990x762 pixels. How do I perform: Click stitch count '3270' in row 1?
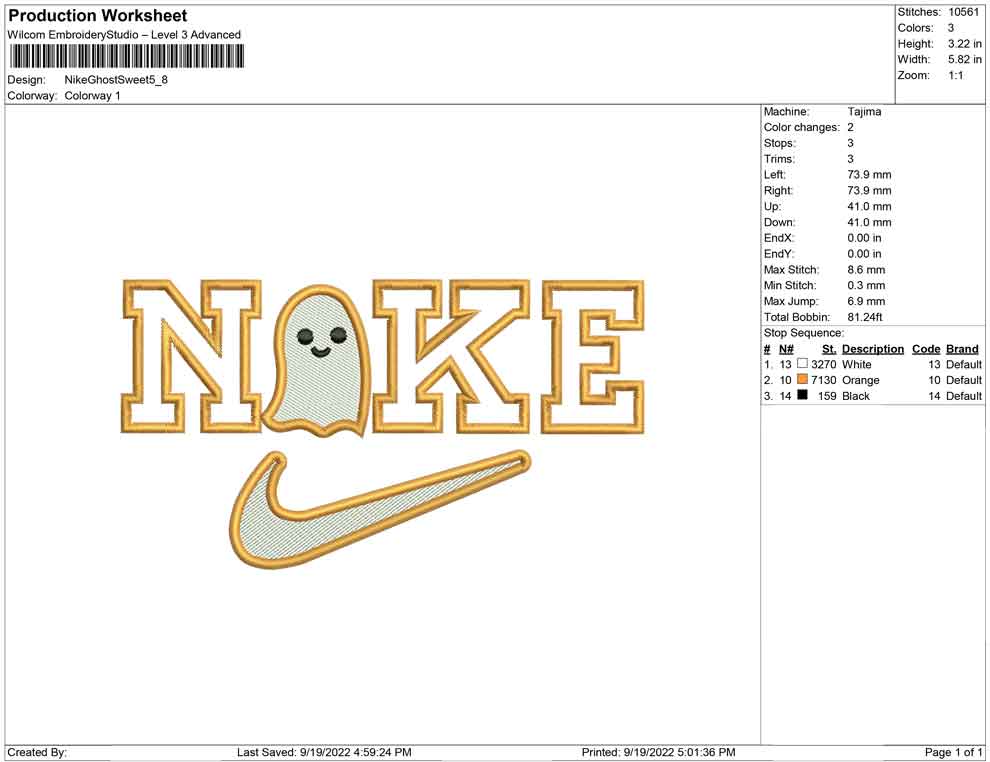[x=824, y=364]
